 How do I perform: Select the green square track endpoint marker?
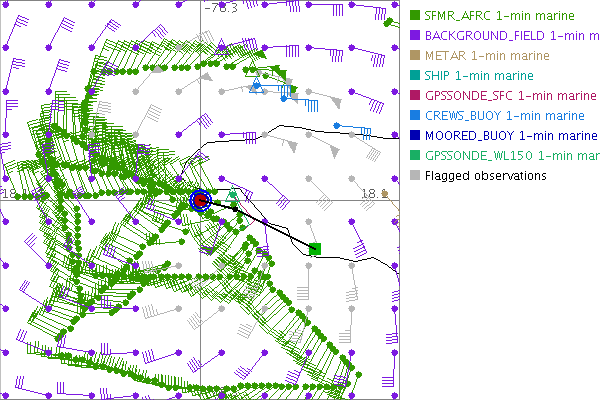click(x=315, y=248)
